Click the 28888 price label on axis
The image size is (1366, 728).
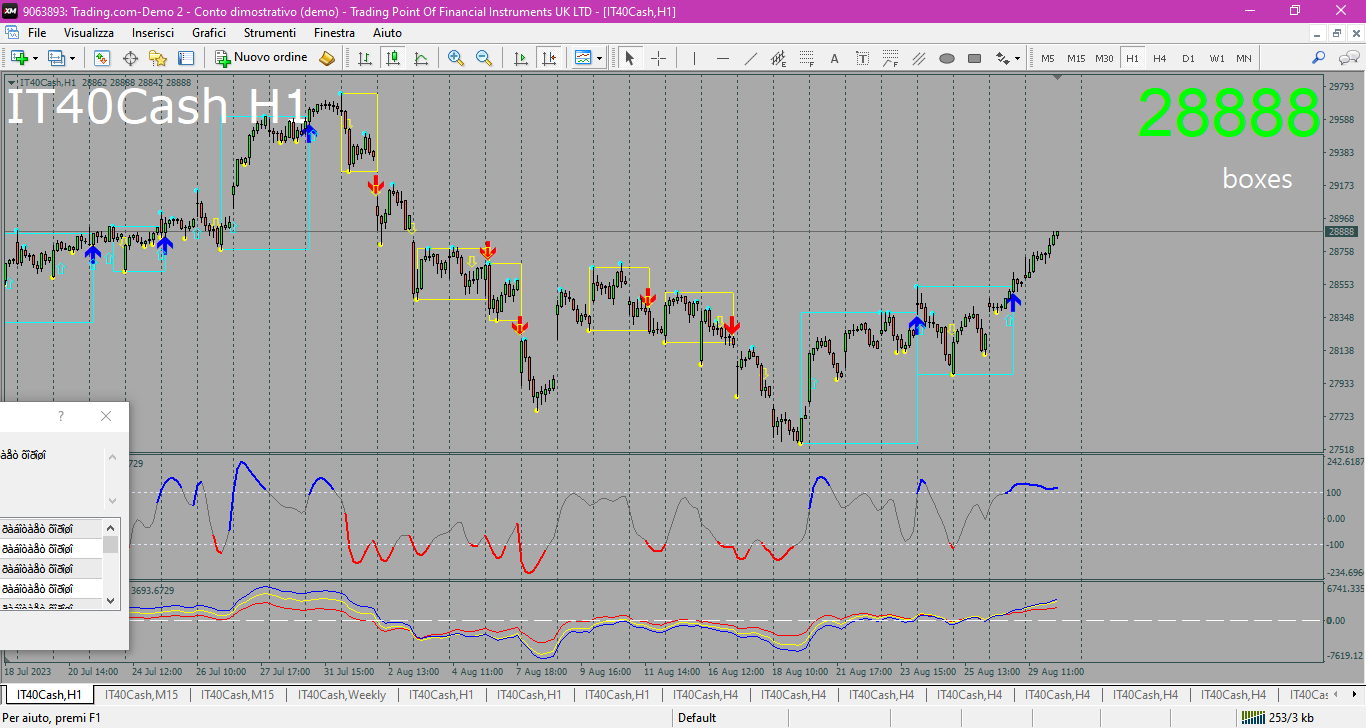tap(1341, 231)
